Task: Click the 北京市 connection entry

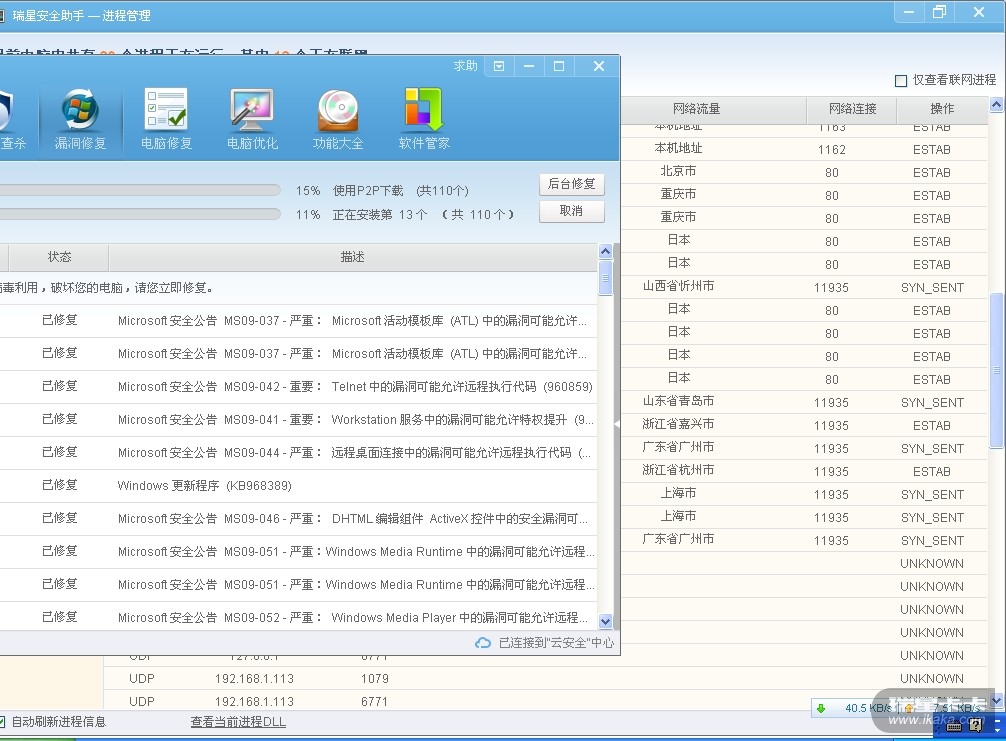Action: click(804, 172)
